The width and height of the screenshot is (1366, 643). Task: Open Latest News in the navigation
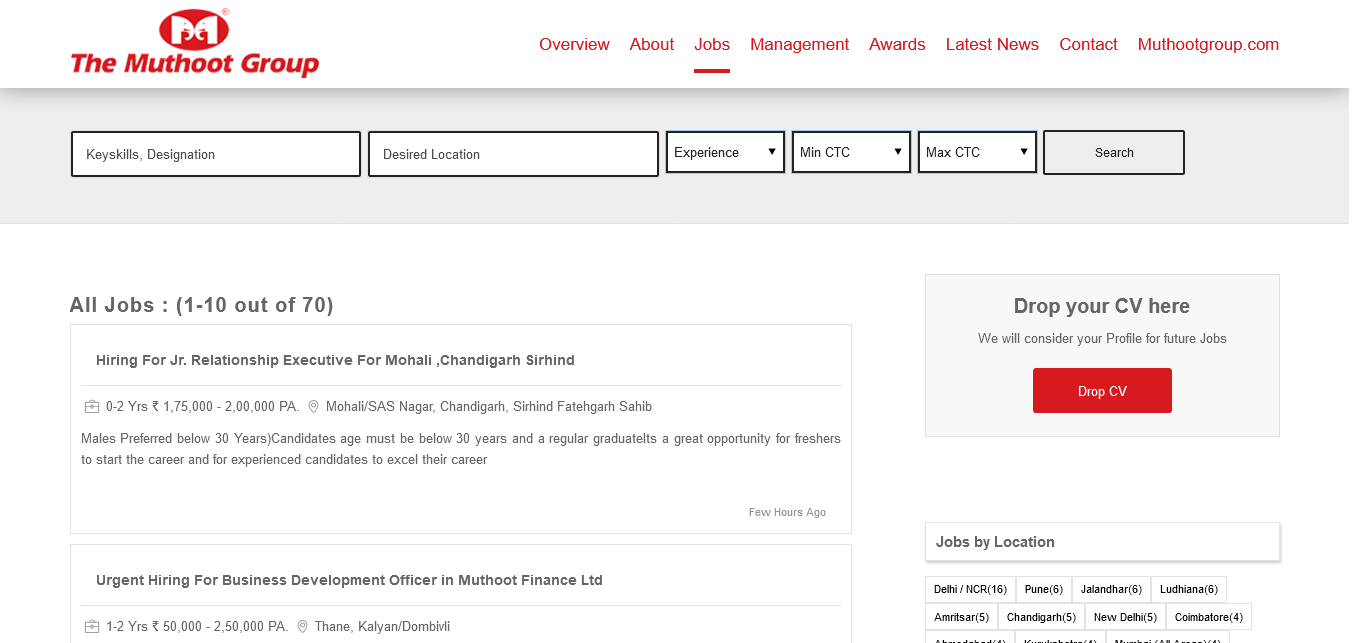coord(992,44)
